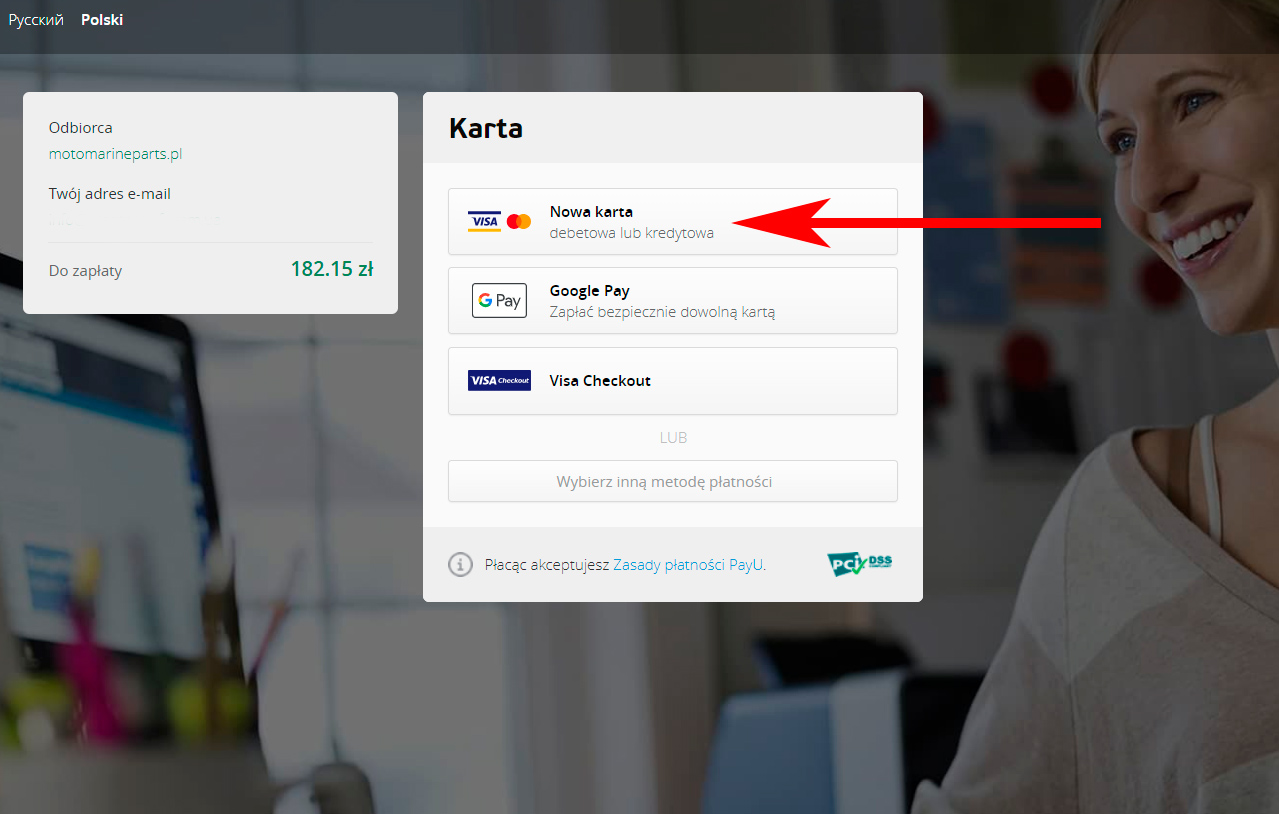Click the 'debetowa lub kredytowa' subtitle

coord(632,233)
